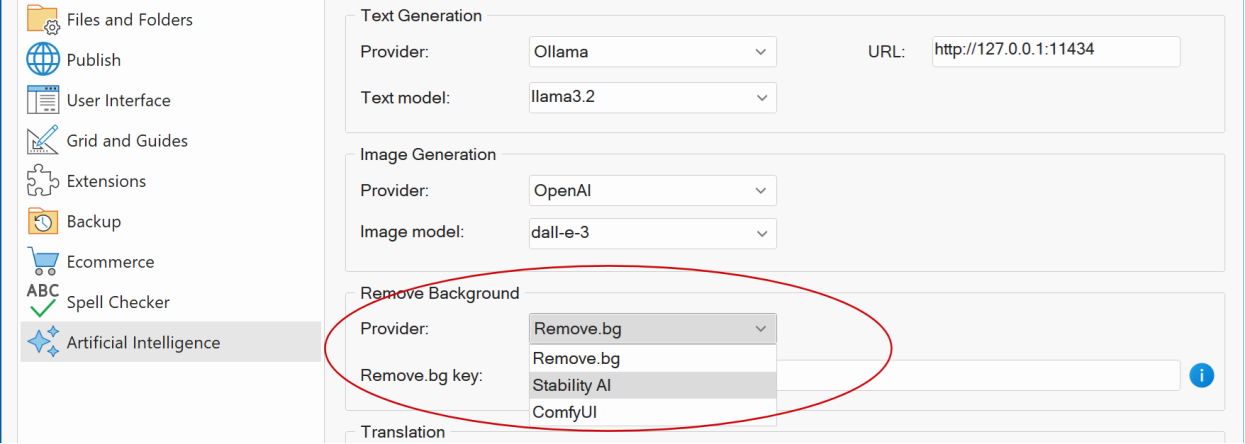Click the URL field containing http://127.0.0.1:11434
Viewport: 1245px width, 444px height.
pyautogui.click(x=1056, y=51)
